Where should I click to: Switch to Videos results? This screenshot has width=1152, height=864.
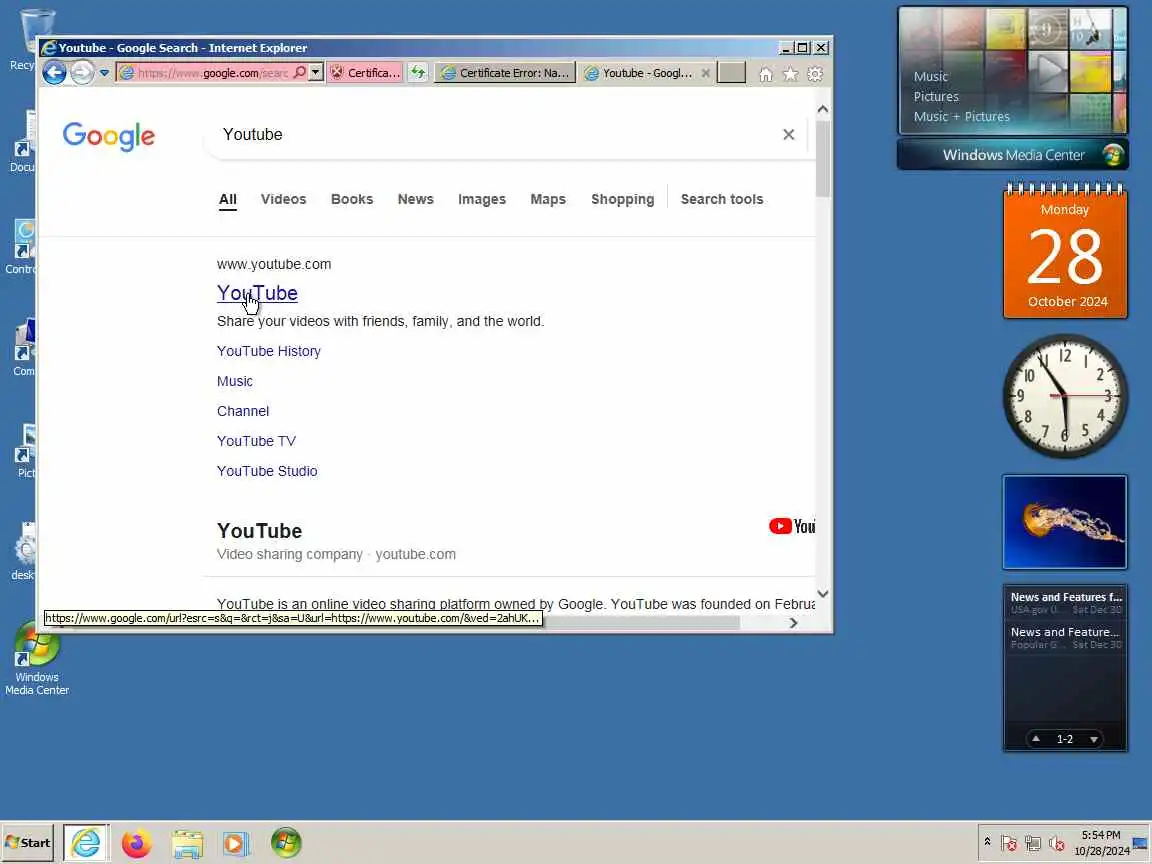click(284, 199)
